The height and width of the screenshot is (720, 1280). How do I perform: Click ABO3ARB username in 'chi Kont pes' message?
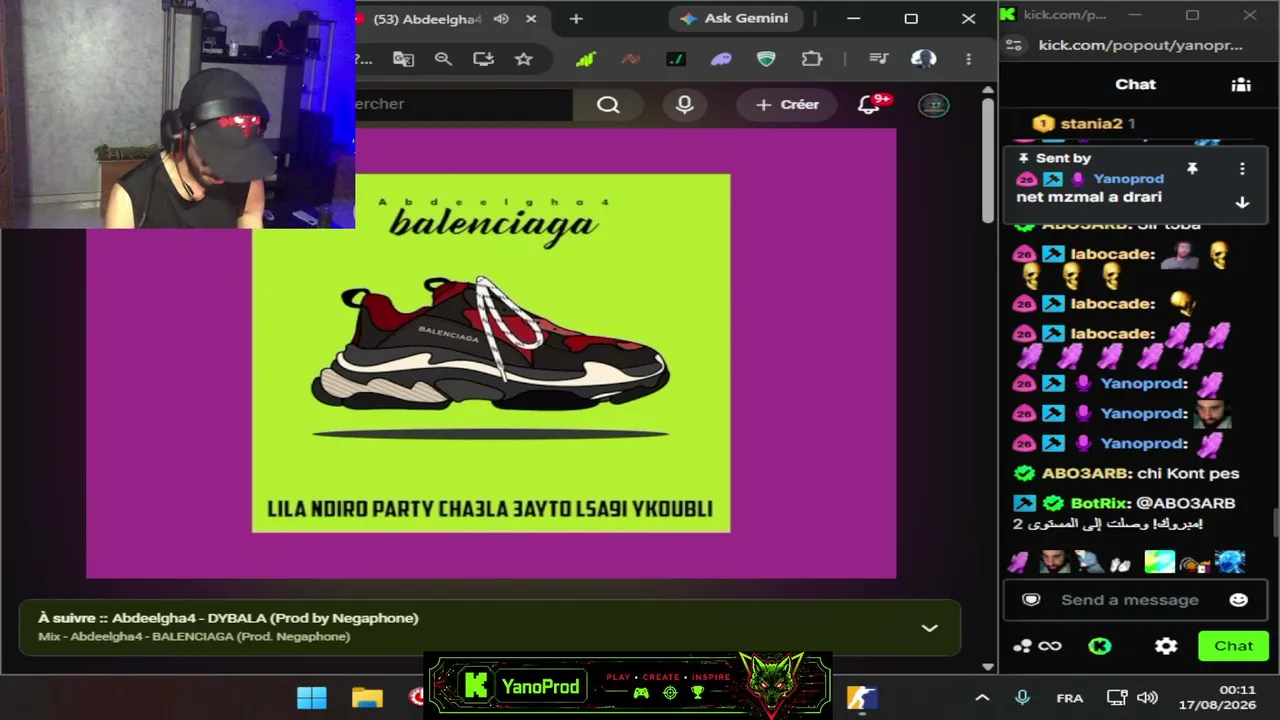coord(1086,473)
